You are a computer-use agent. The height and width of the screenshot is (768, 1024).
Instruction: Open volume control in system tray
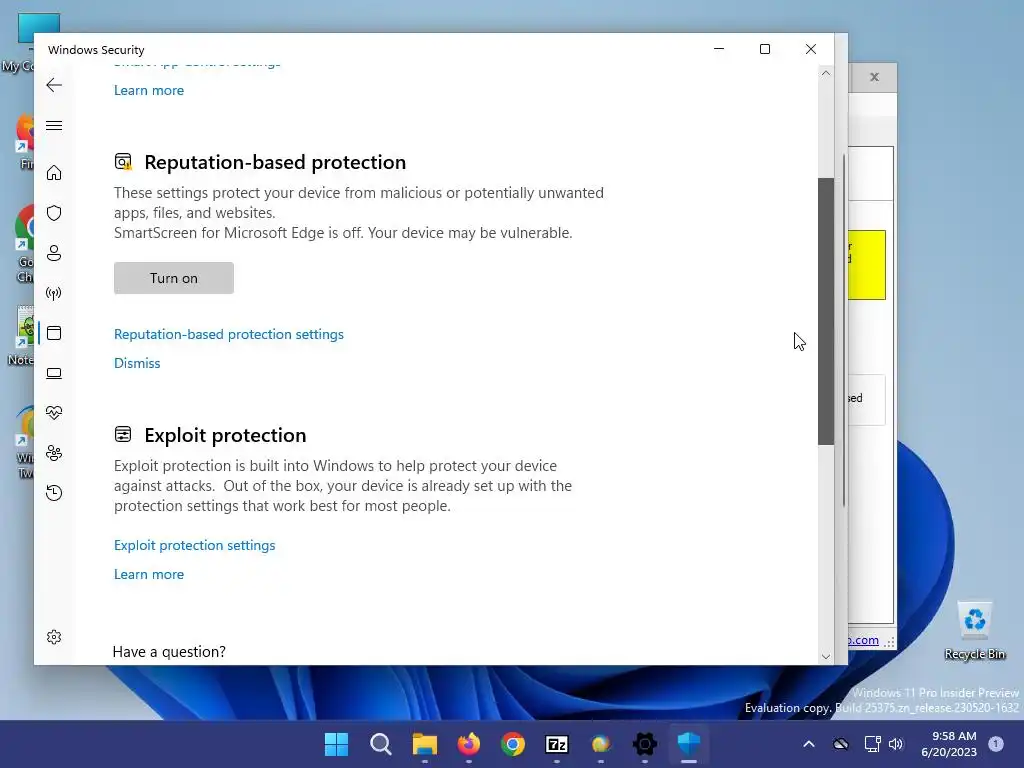click(x=896, y=744)
